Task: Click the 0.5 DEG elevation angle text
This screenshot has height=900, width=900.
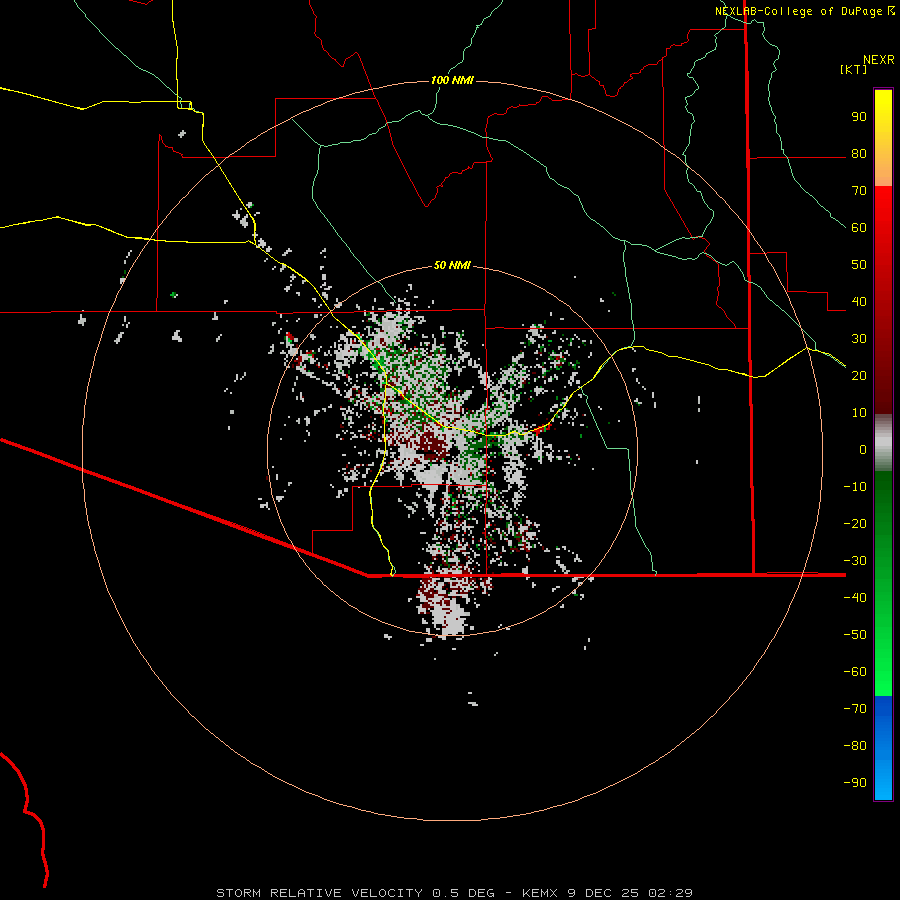Action: click(x=463, y=893)
